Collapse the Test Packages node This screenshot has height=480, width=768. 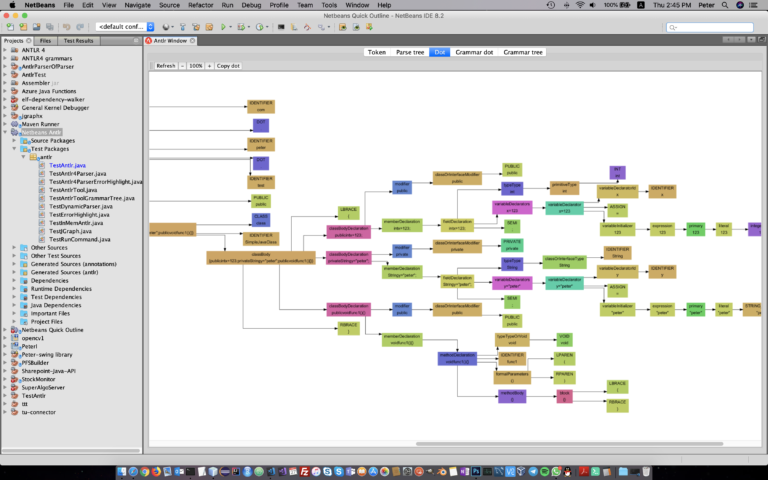pos(14,149)
